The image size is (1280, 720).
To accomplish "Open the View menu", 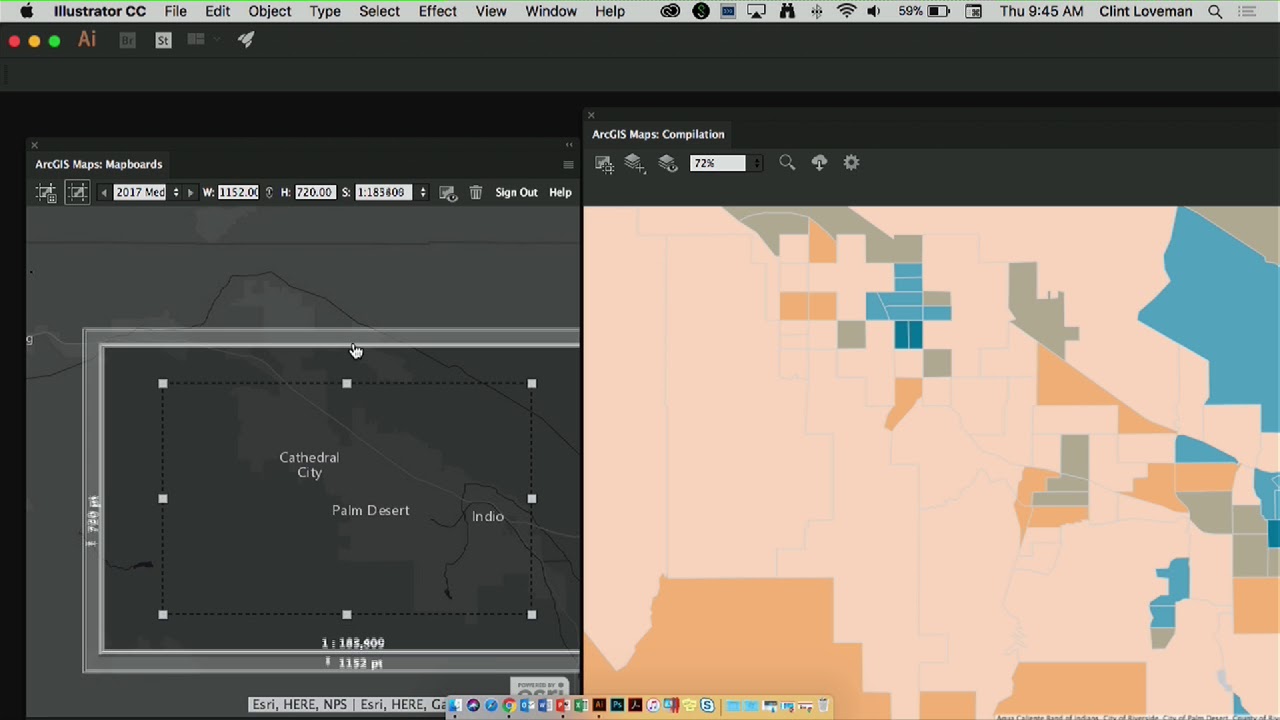I will [x=491, y=11].
